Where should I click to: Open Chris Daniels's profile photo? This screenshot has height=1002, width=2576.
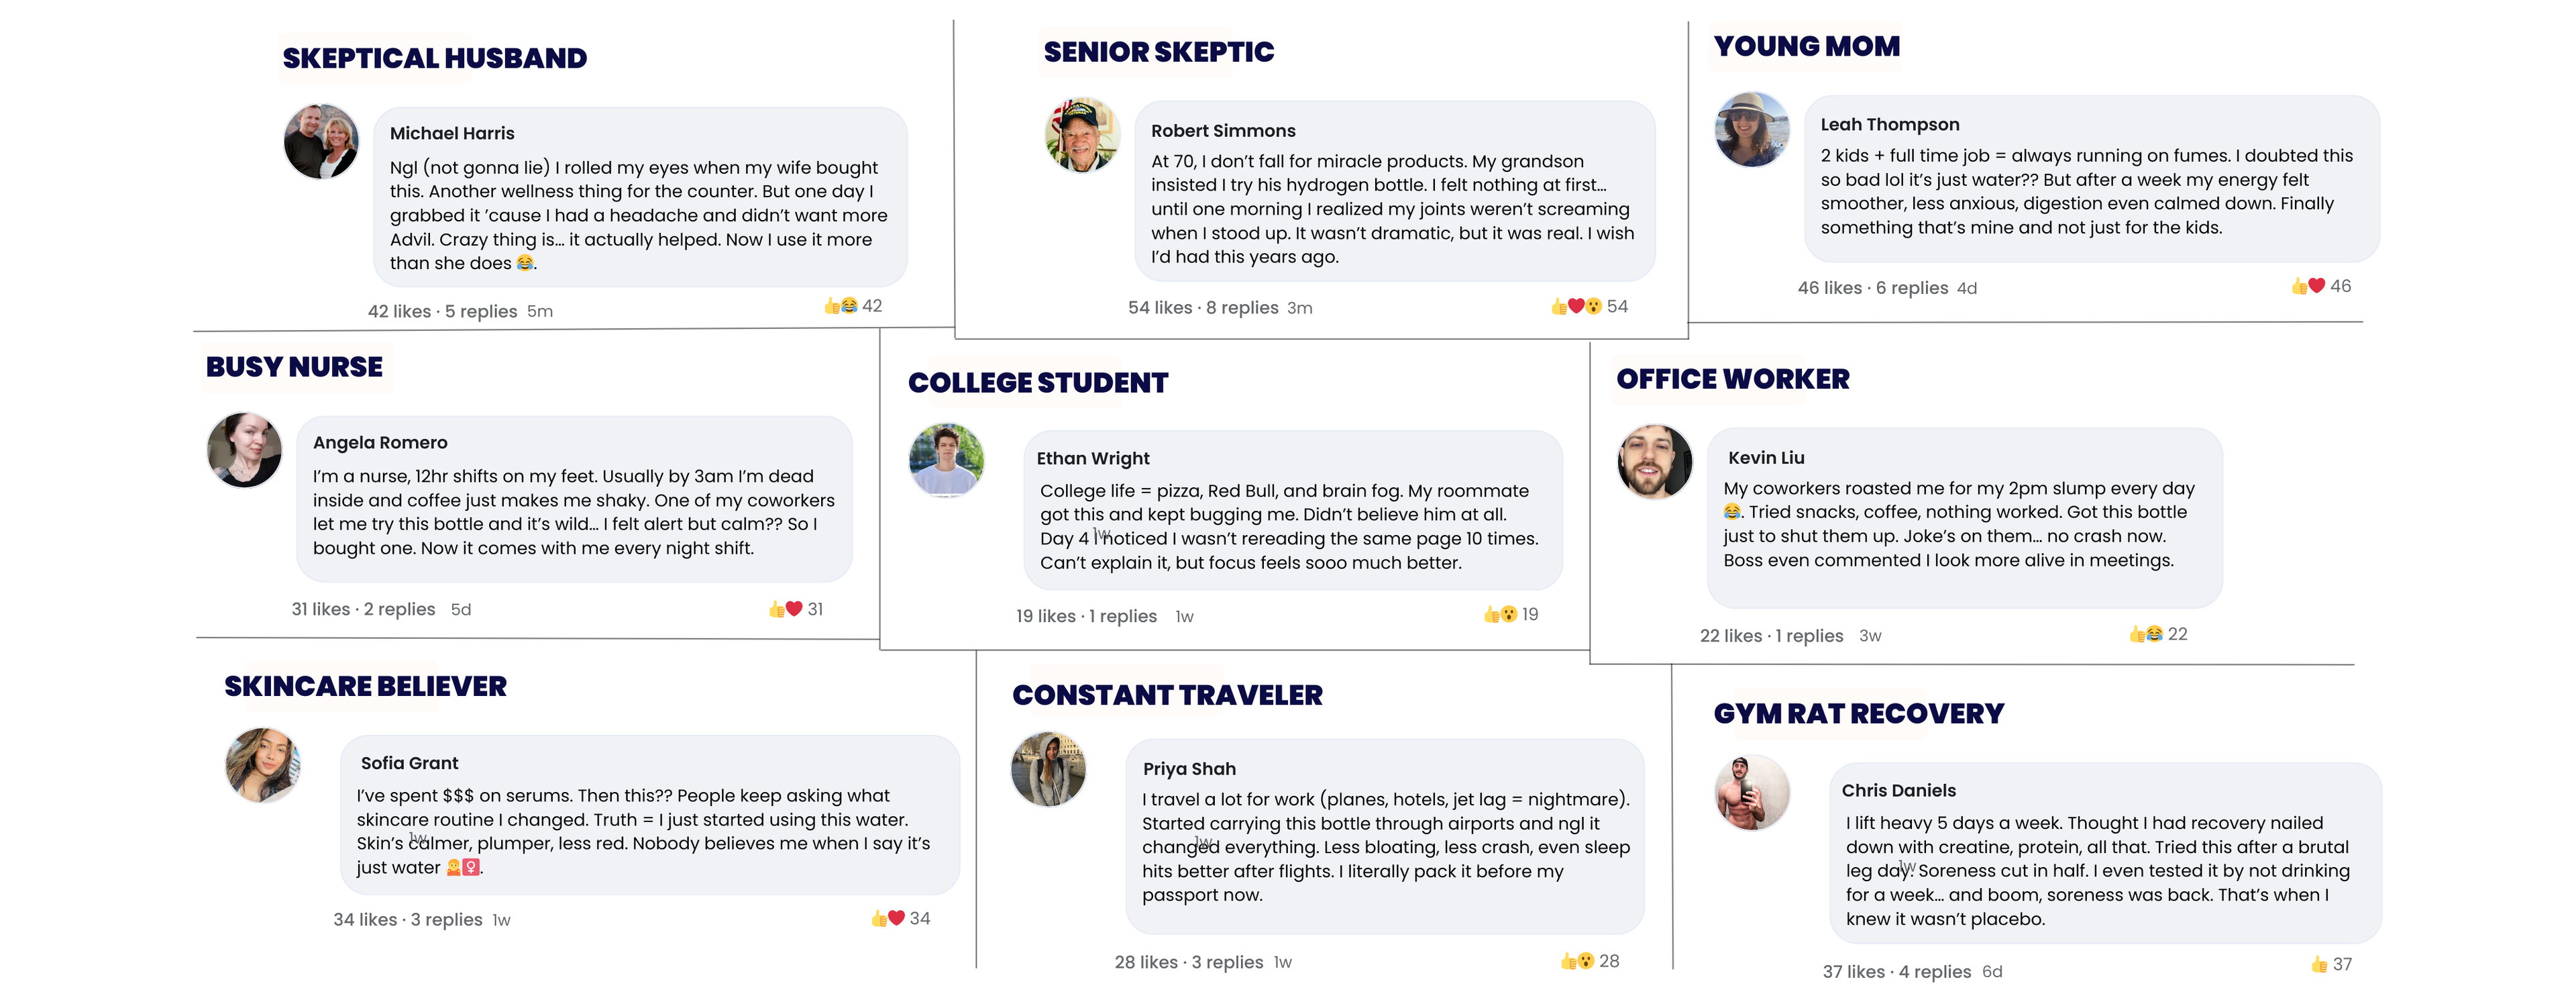[x=1751, y=793]
